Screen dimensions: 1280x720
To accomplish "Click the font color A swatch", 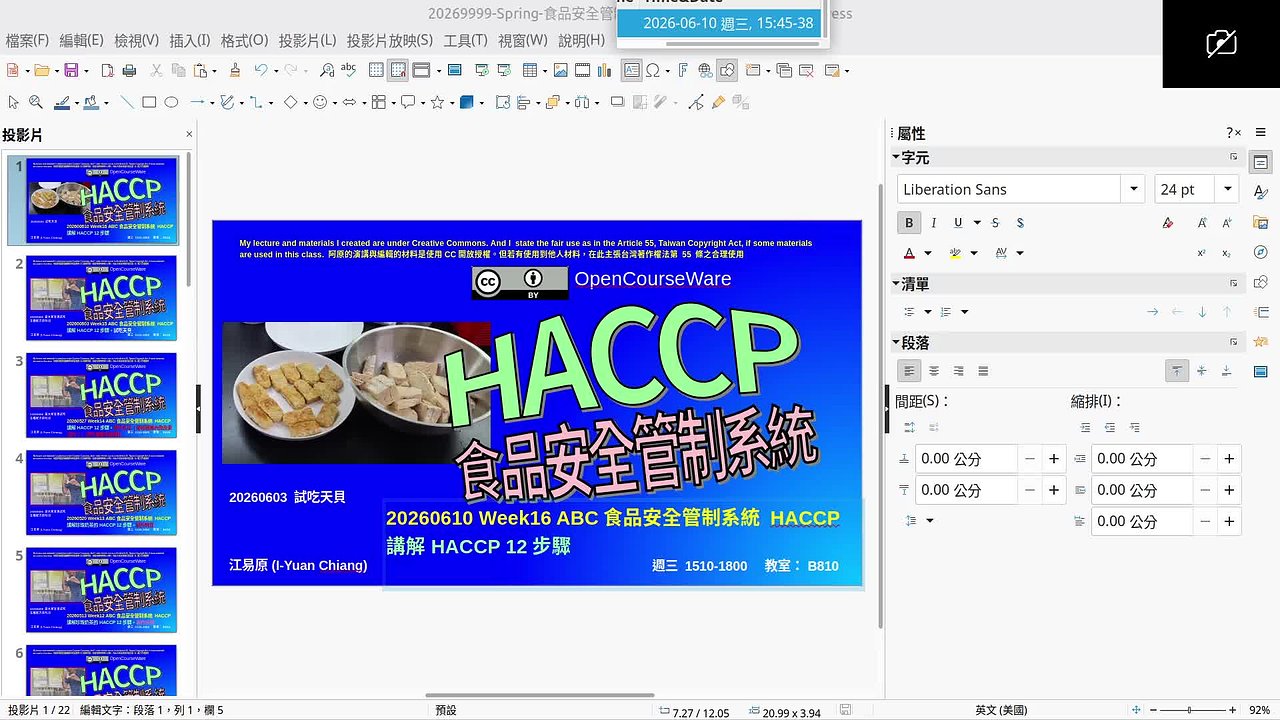I will pos(910,253).
